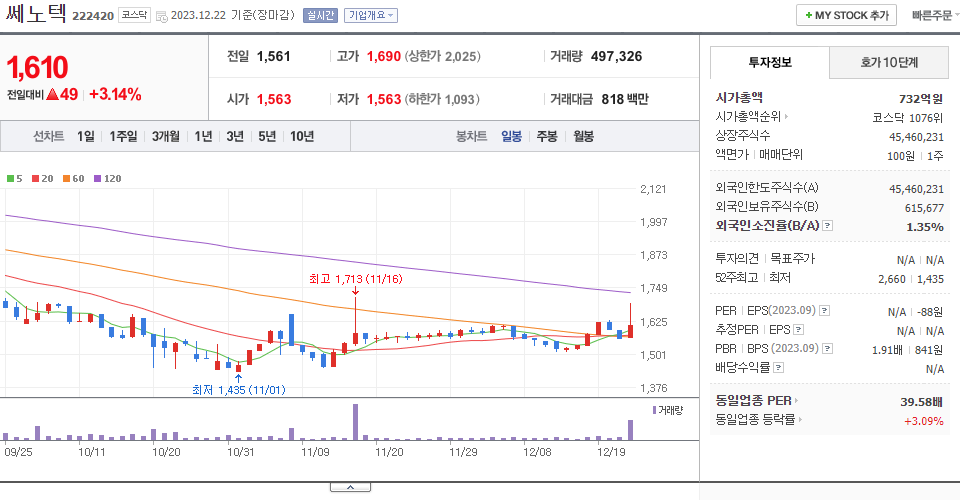The width and height of the screenshot is (960, 500).
Task: Select the 3년 line chart period
Action: click(x=235, y=136)
